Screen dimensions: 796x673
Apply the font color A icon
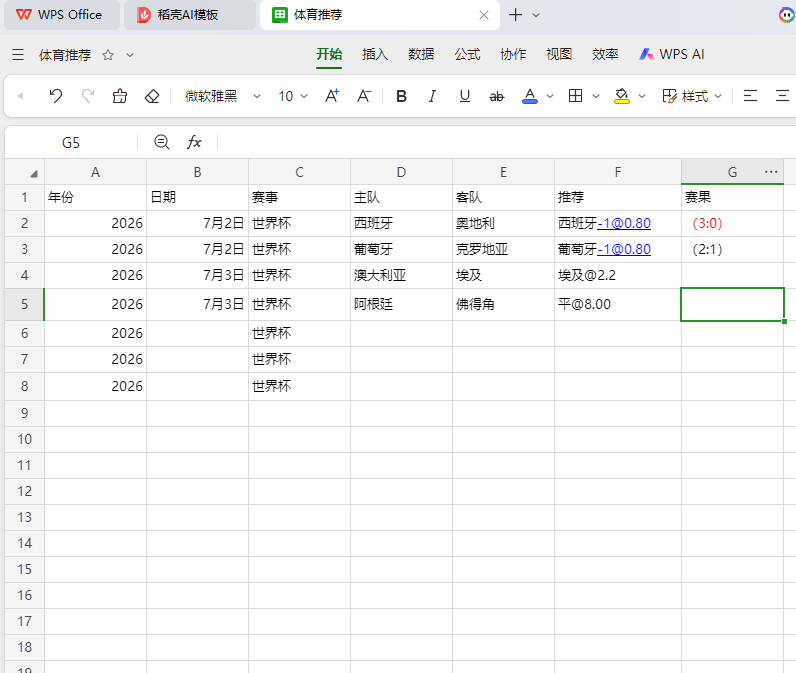[x=529, y=96]
